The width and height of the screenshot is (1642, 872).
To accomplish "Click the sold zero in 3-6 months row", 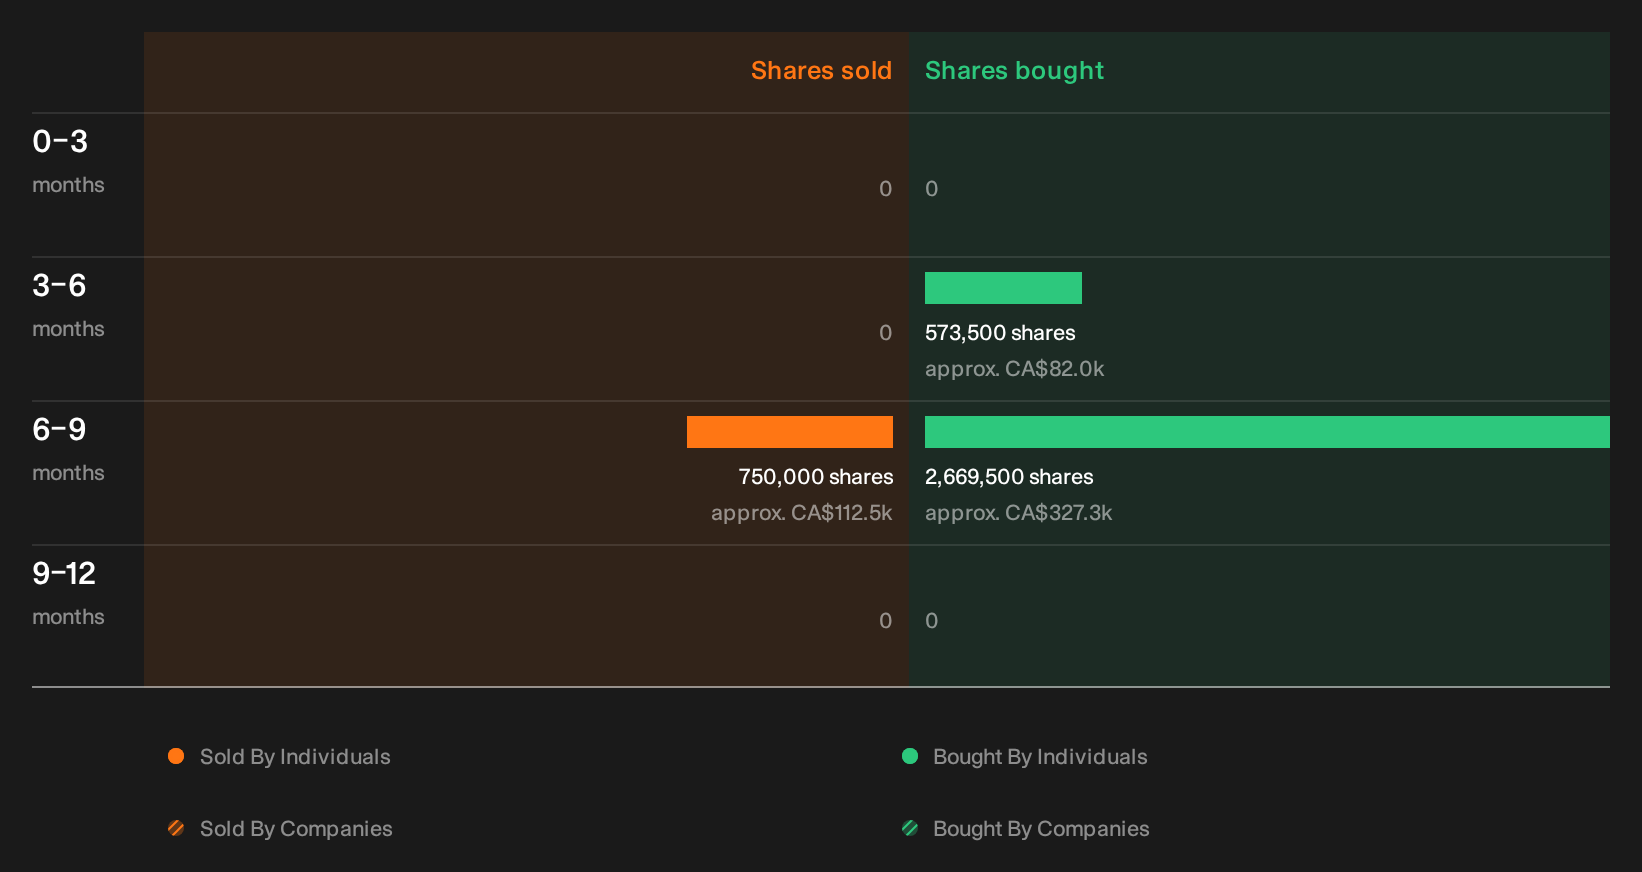I will click(x=885, y=333).
